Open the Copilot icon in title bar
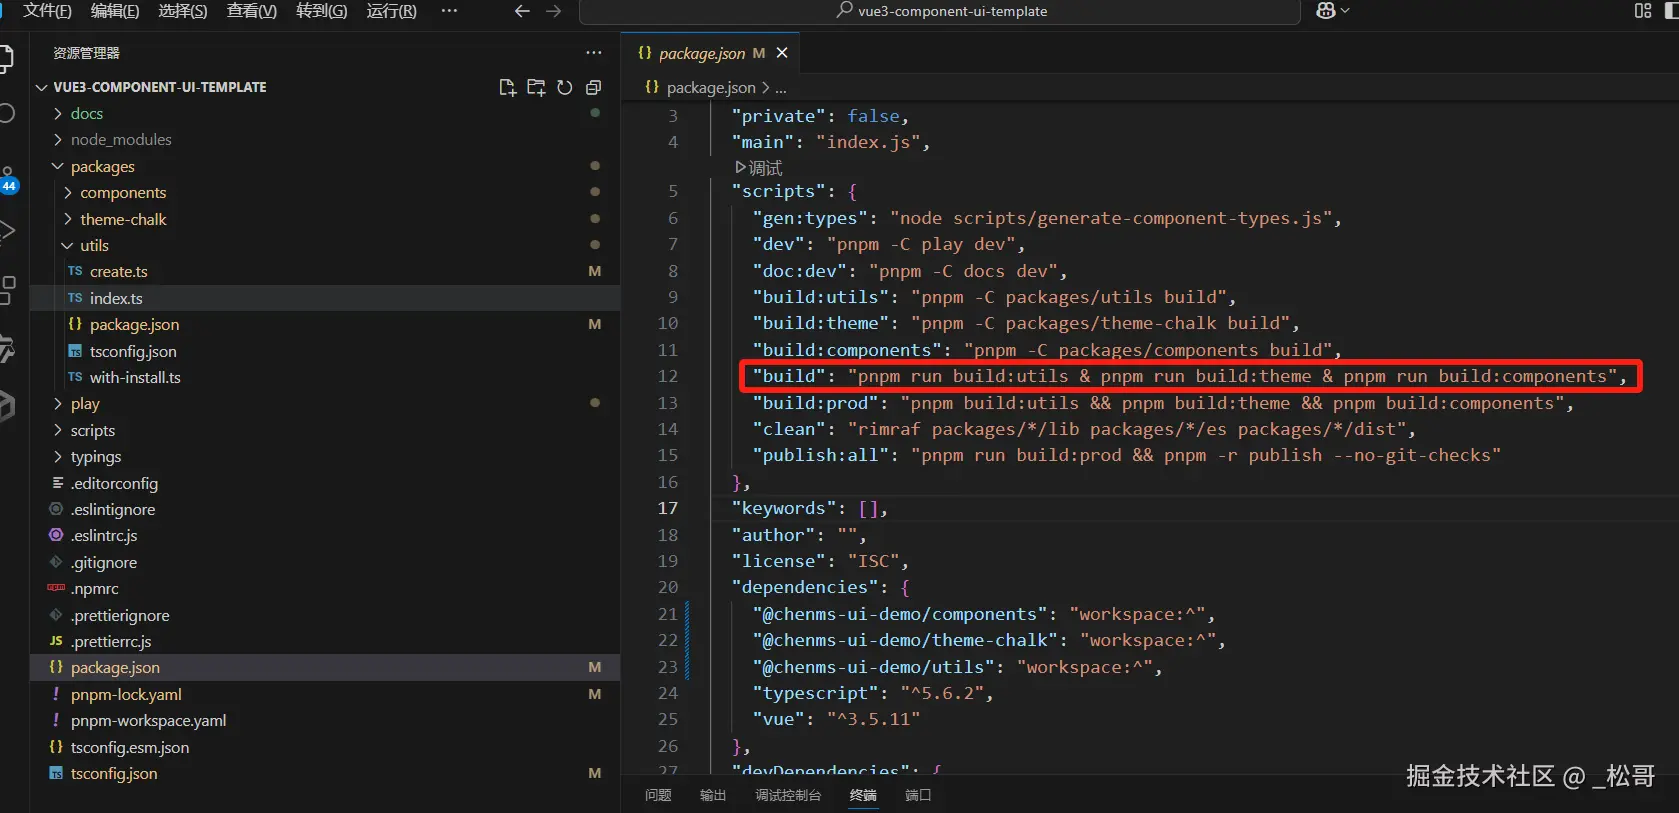This screenshot has height=813, width=1679. [x=1326, y=11]
